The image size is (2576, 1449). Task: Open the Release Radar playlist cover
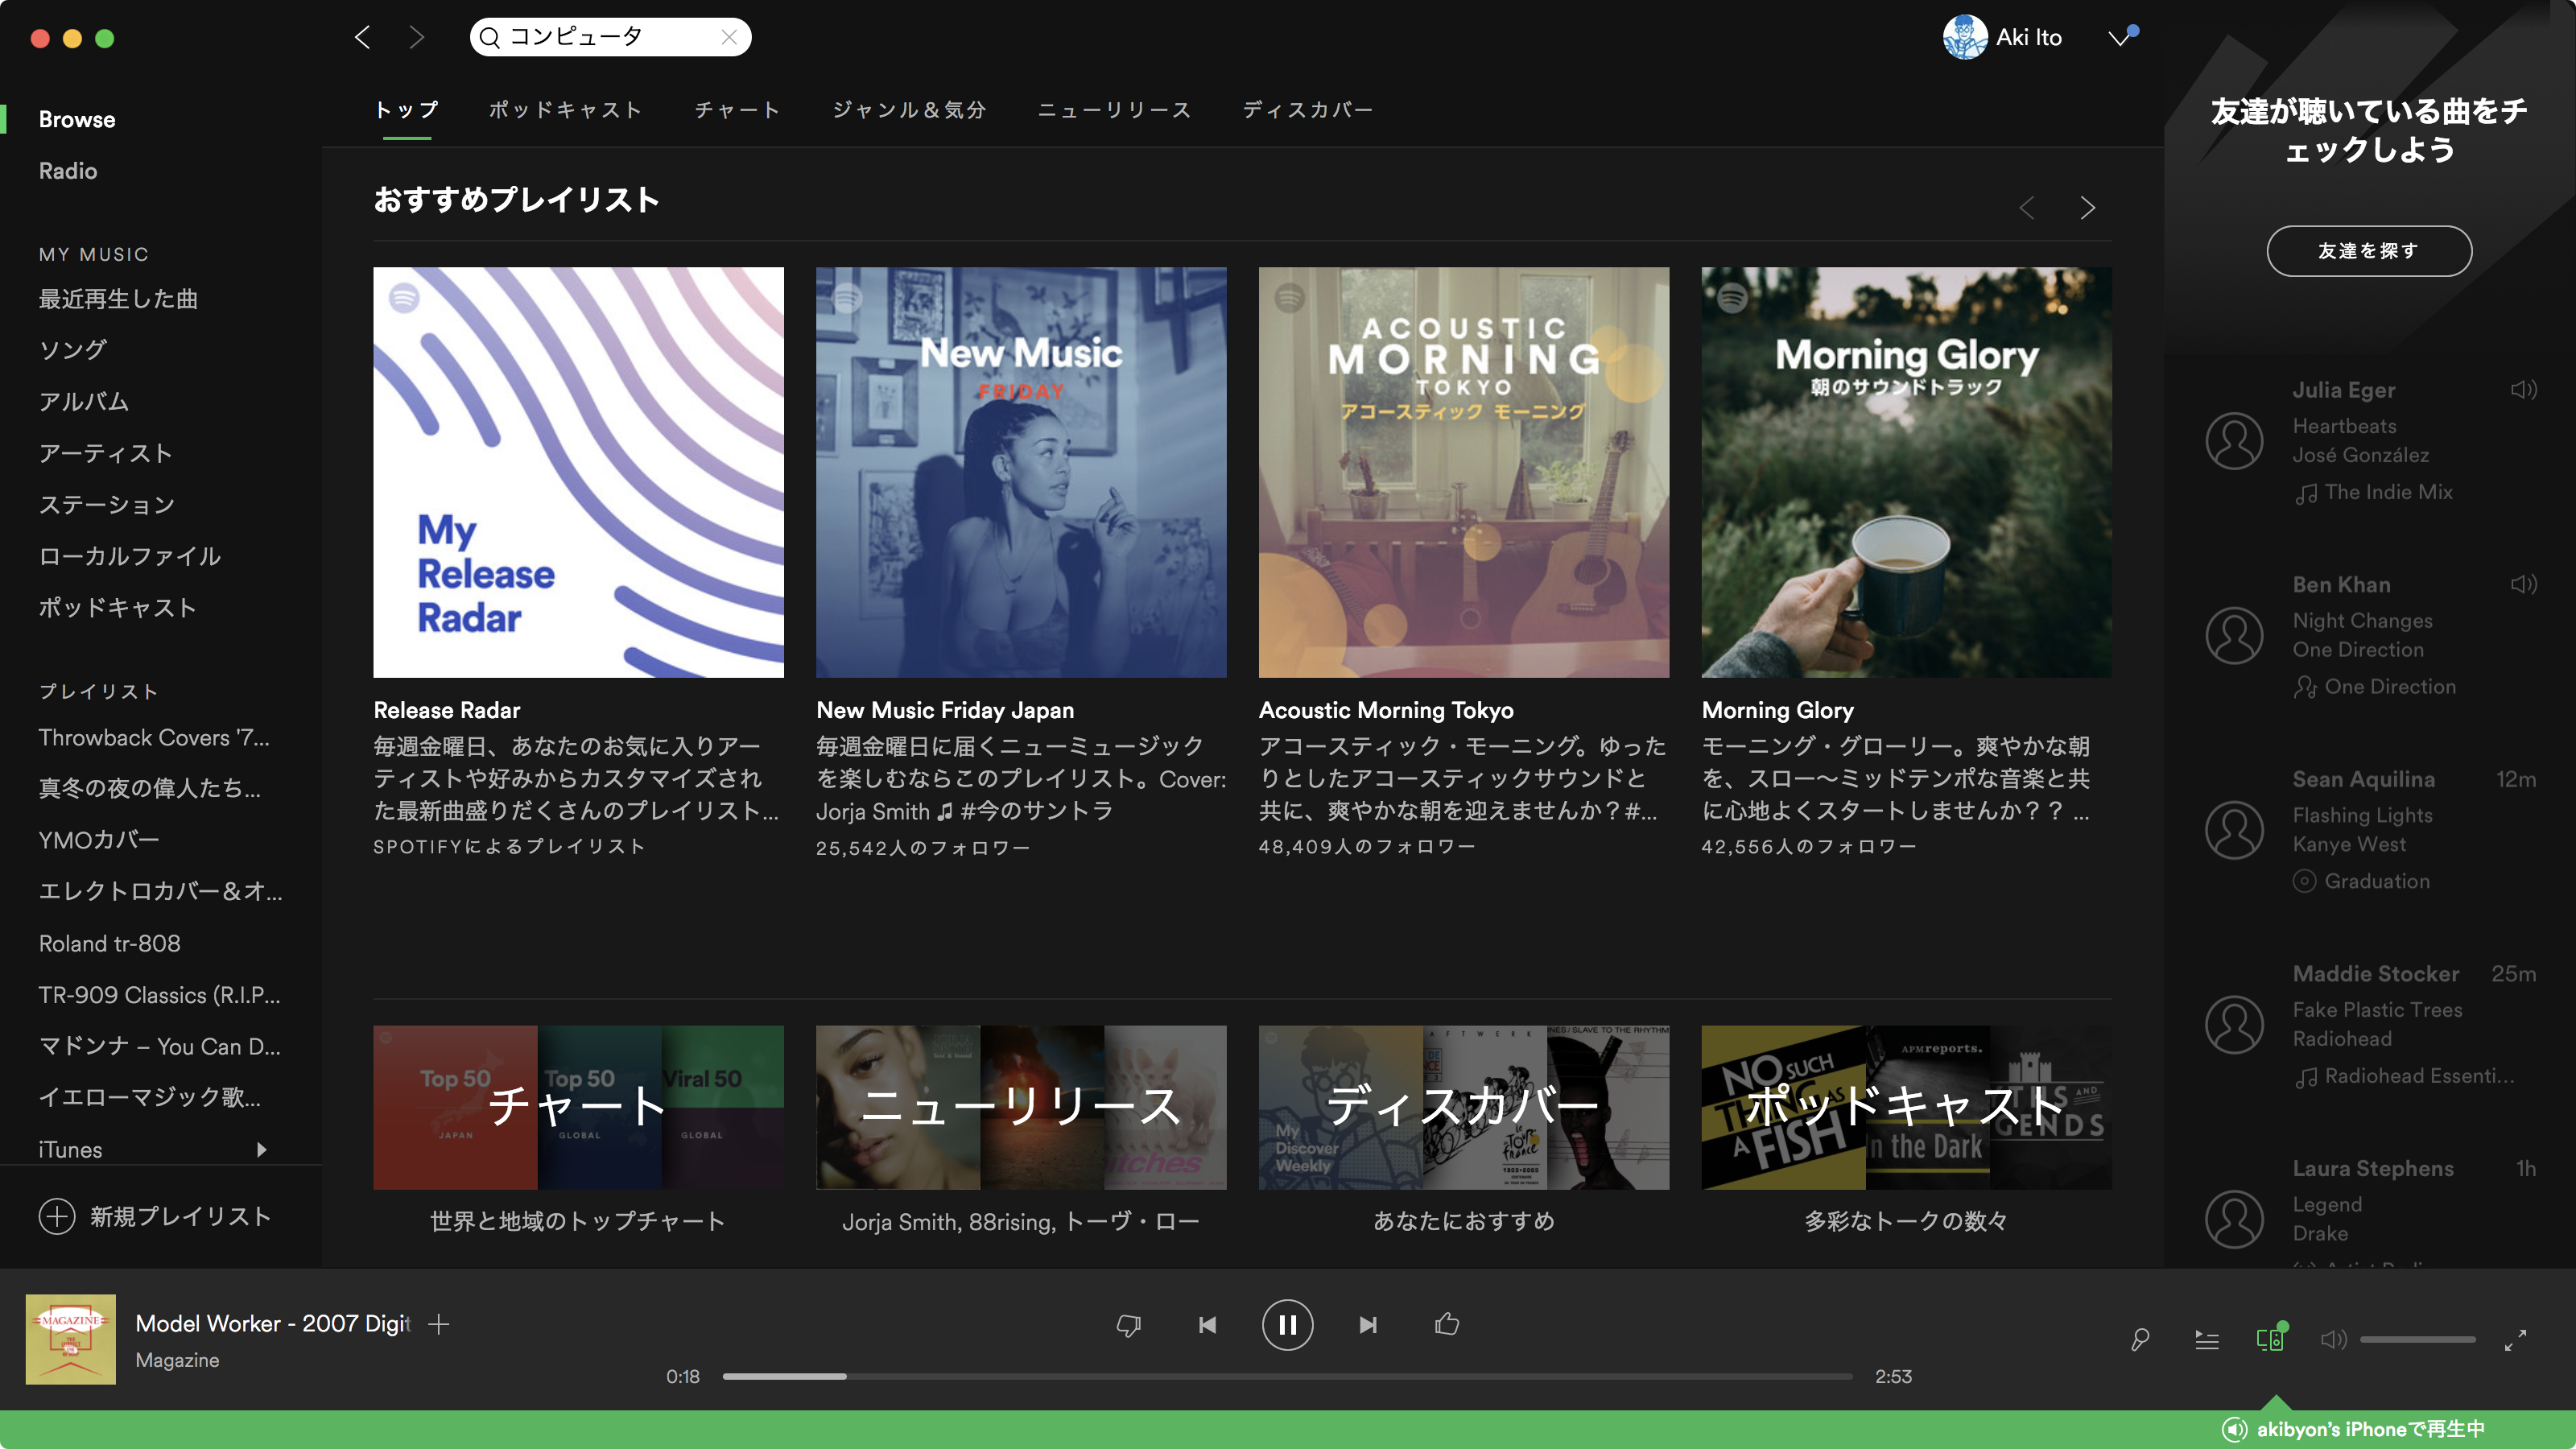(x=578, y=472)
